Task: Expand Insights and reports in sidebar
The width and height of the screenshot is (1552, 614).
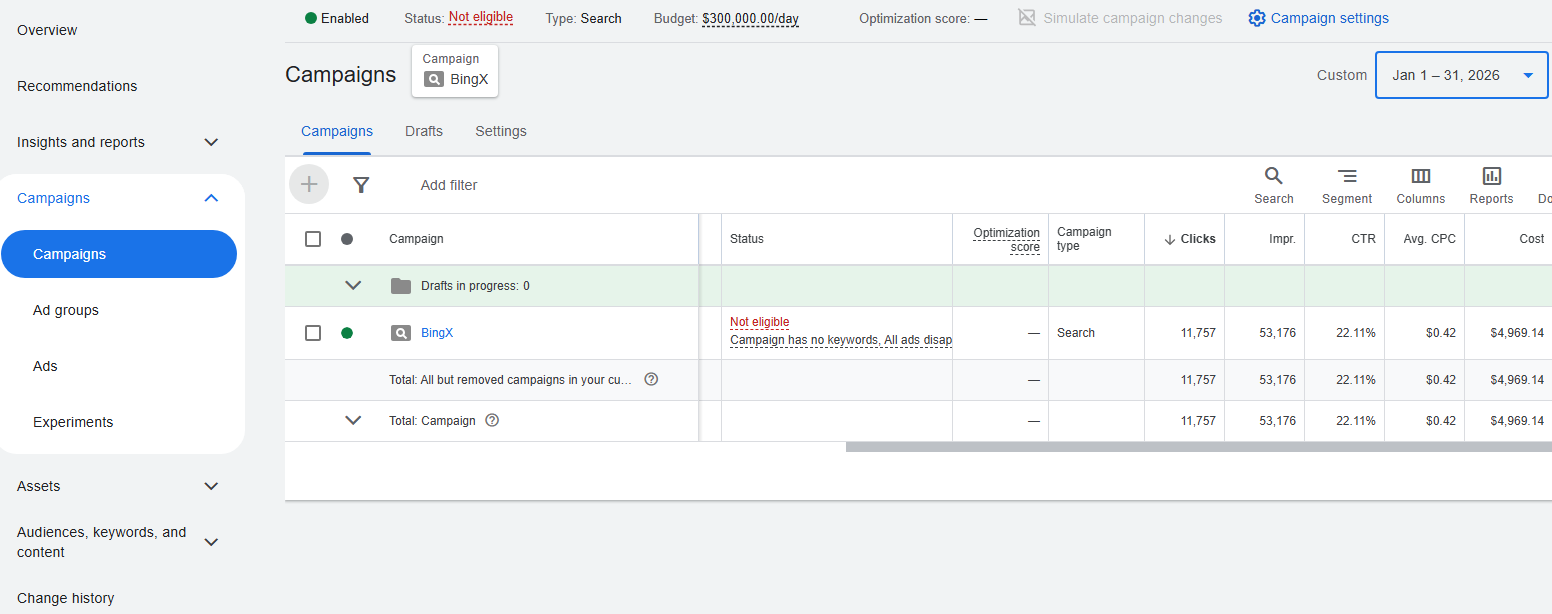Action: pos(211,142)
